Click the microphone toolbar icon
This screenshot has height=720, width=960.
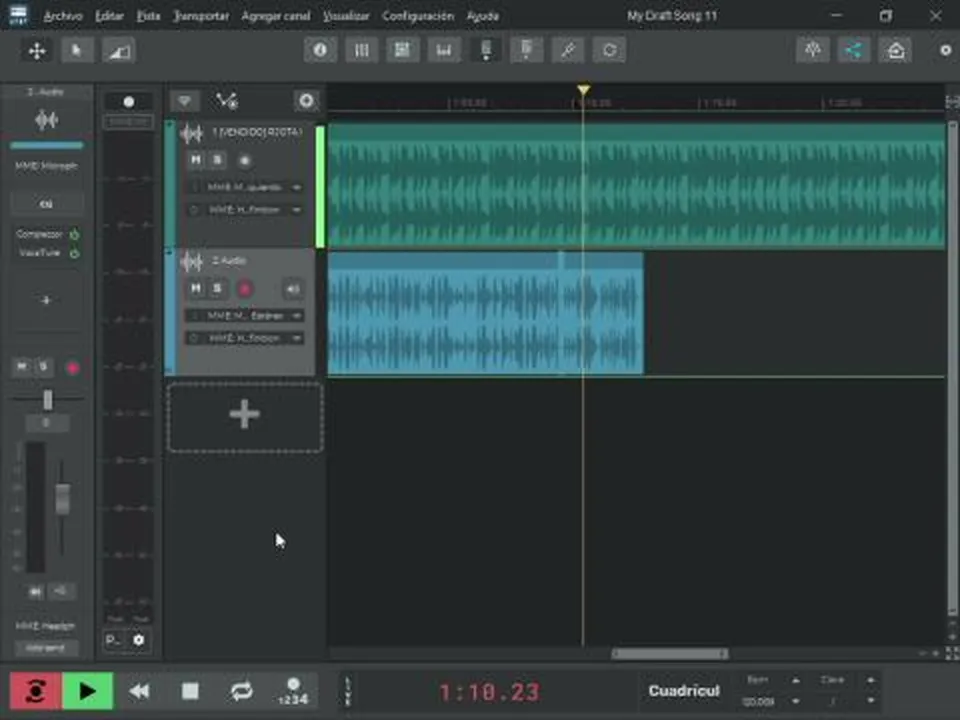pyautogui.click(x=486, y=50)
